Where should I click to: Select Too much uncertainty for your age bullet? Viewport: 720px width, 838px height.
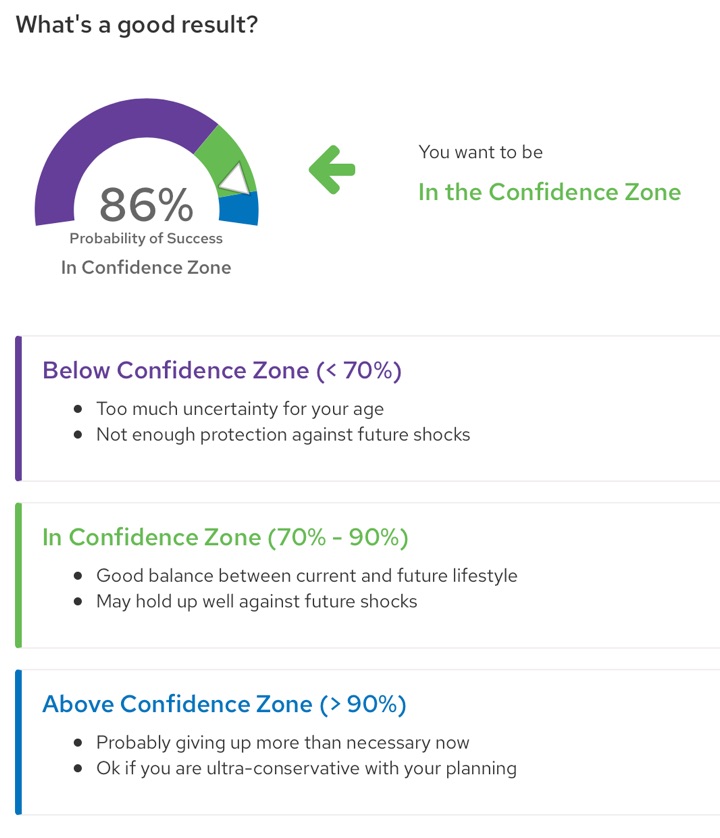(x=240, y=409)
